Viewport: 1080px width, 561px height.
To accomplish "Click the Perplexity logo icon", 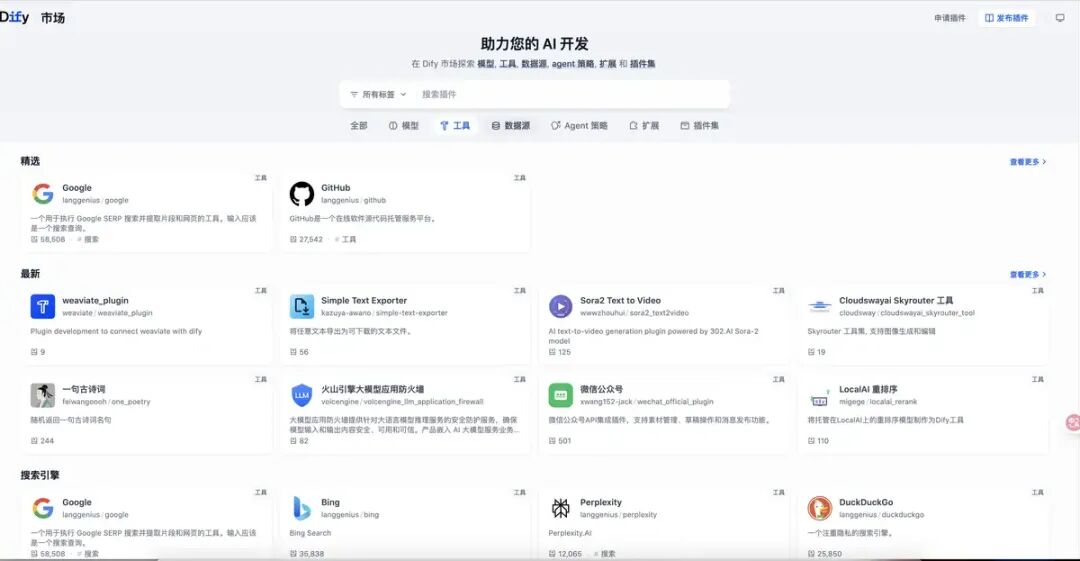I will [x=561, y=508].
